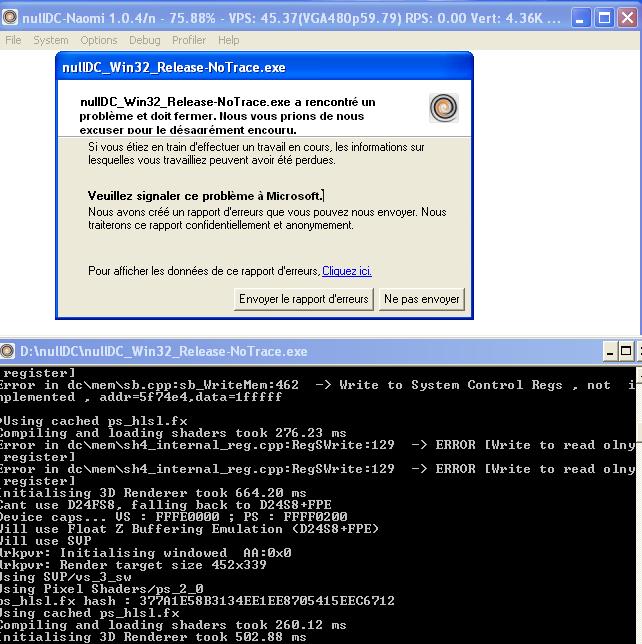Click console line 'Will use SVP'
Viewport: 642px width, 644px height.
(x=45, y=540)
